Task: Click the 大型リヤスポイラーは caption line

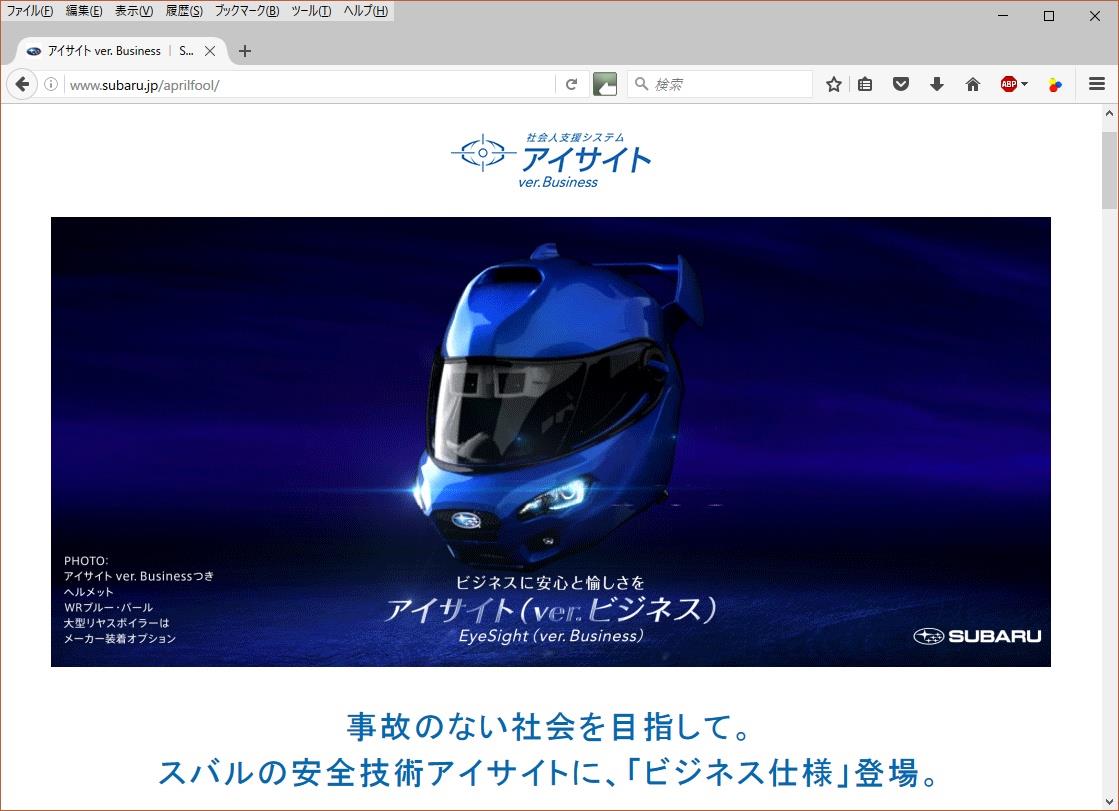Action: (117, 623)
